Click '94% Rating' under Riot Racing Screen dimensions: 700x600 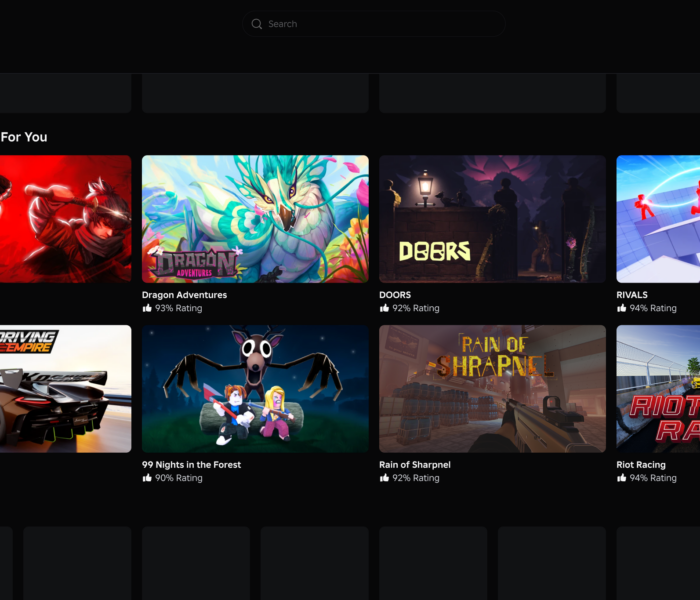click(x=653, y=478)
